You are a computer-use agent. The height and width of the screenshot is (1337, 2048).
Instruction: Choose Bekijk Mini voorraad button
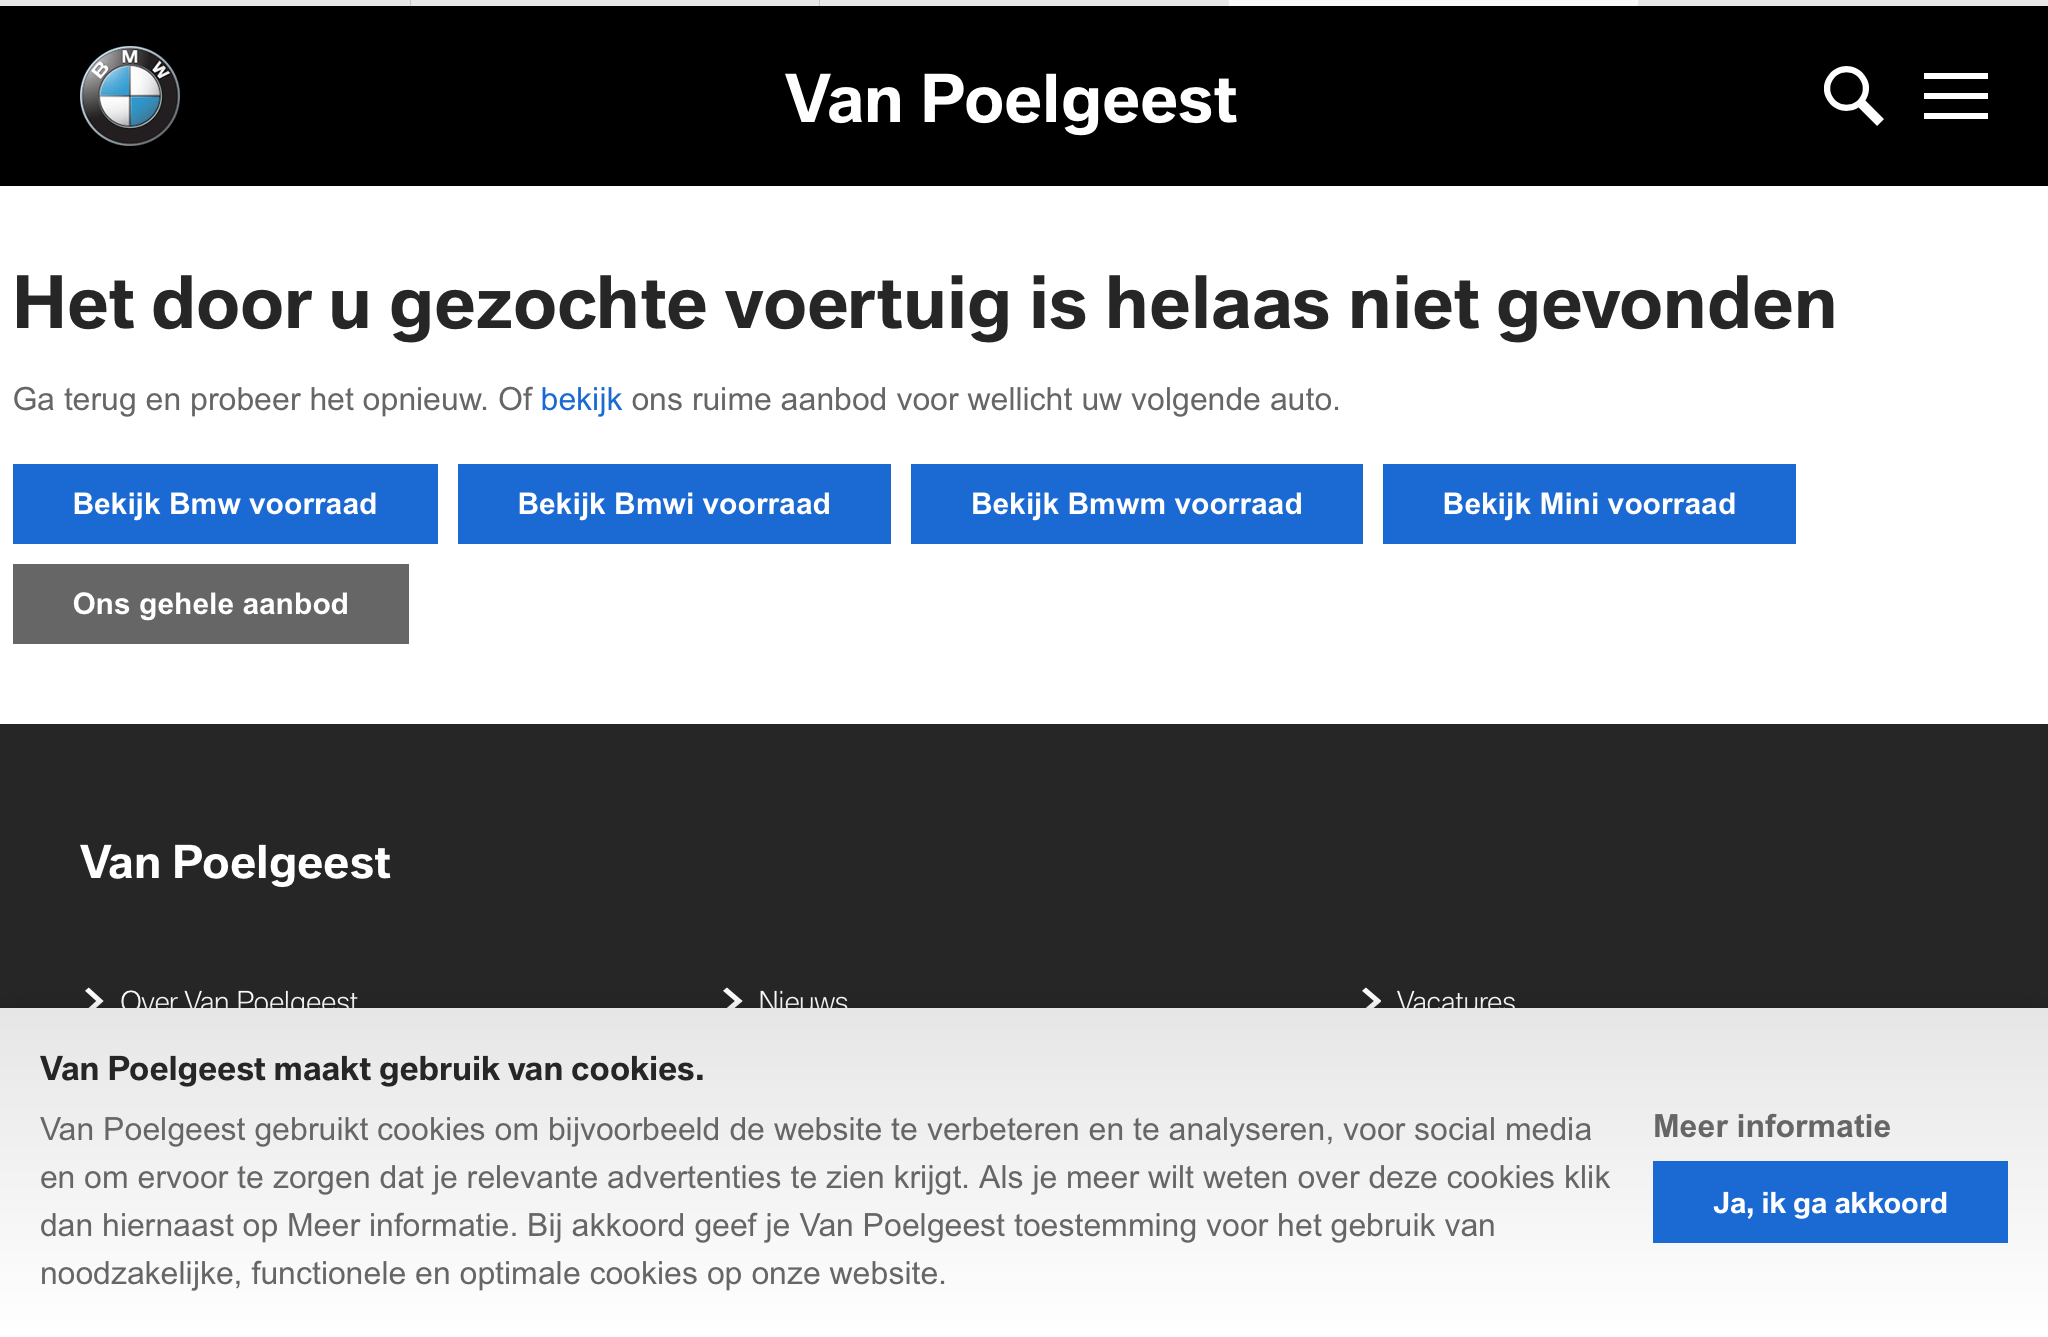1589,504
